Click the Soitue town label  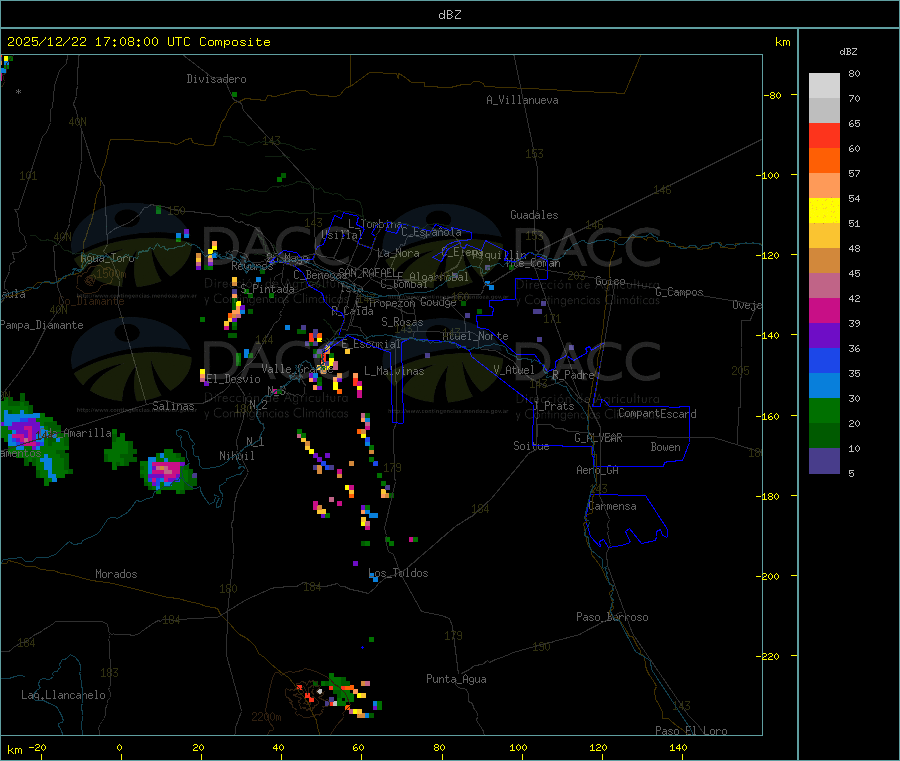point(531,446)
